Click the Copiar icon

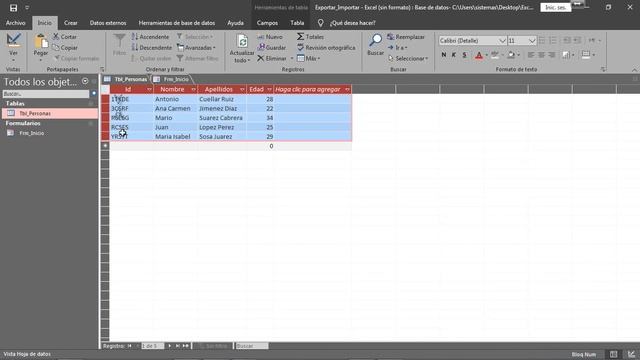point(56,48)
